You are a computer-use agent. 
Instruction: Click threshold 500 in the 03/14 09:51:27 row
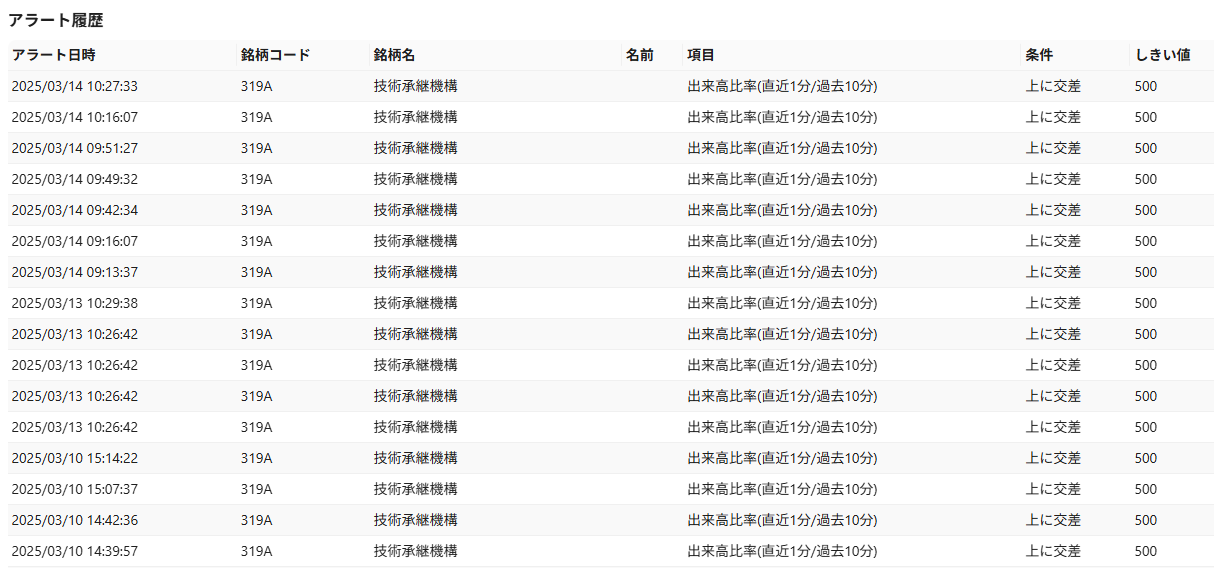(1146, 148)
